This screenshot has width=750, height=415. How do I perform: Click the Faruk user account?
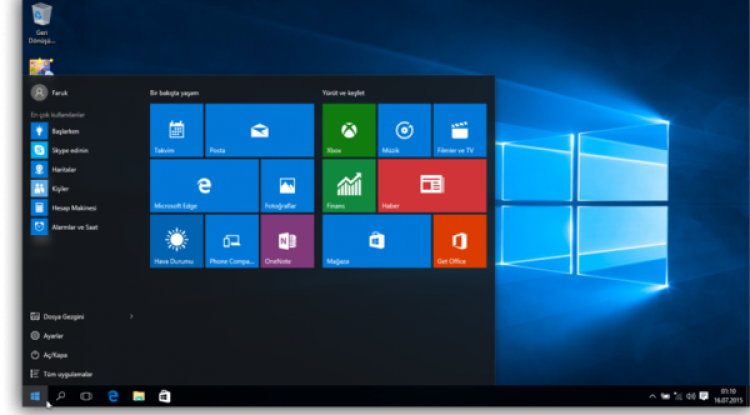(50, 92)
